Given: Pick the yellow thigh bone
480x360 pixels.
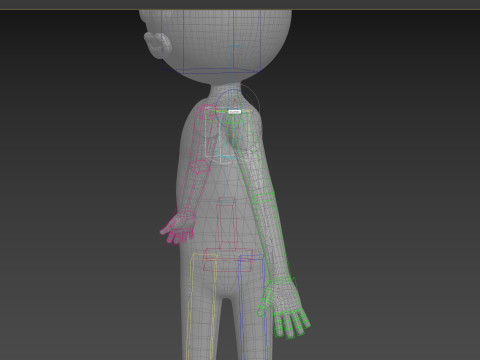Looking at the screenshot, I should [x=203, y=307].
